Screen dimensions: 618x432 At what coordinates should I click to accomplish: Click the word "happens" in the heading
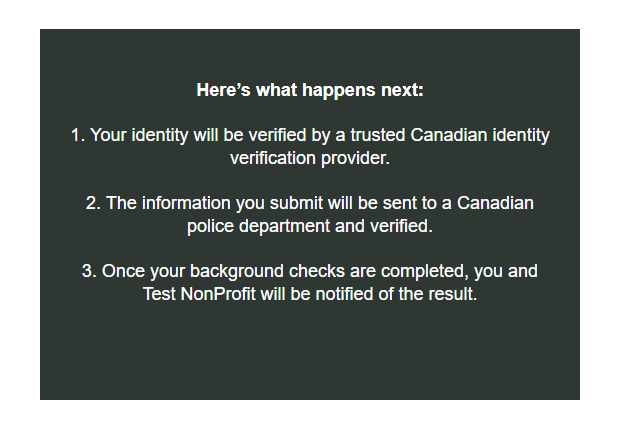[339, 91]
